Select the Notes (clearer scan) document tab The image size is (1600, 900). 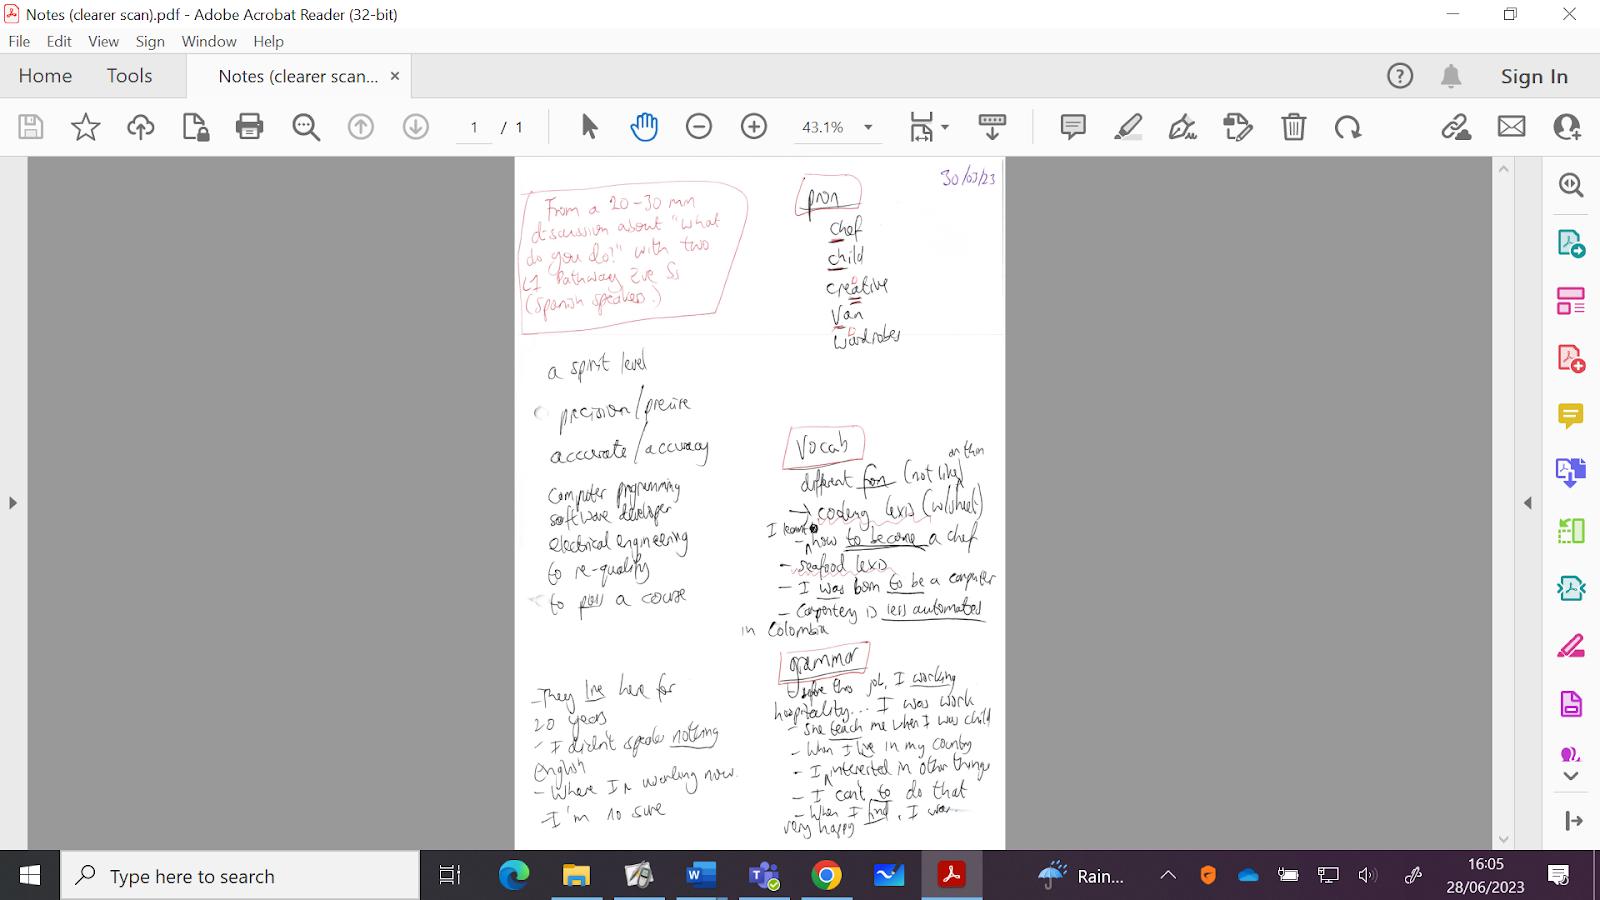pos(298,76)
